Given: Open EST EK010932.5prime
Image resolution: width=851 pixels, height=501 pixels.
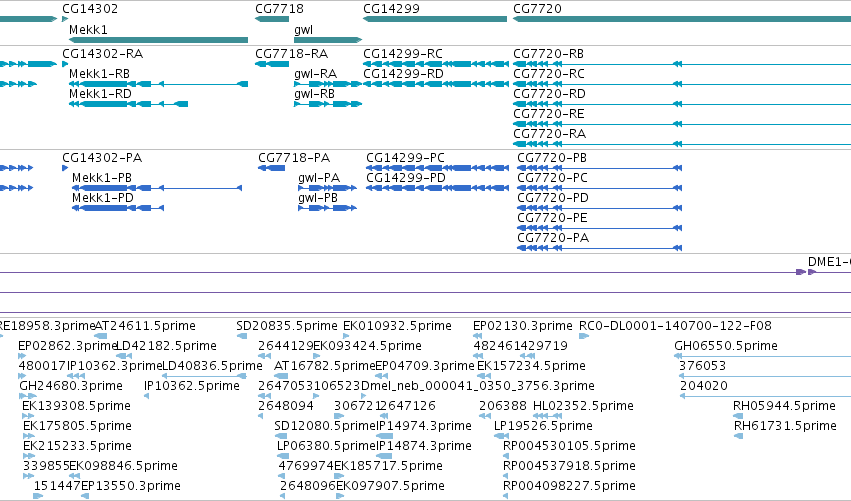Looking at the screenshot, I should tap(397, 326).
